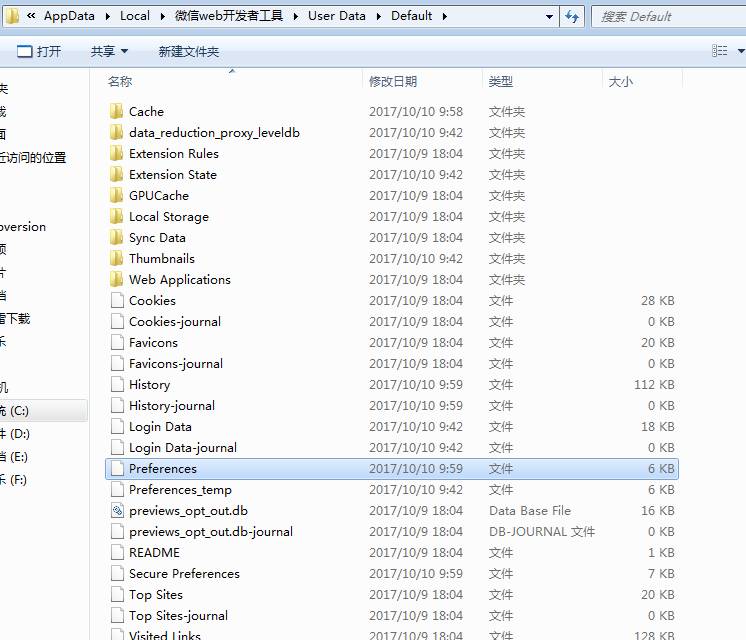
Task: Click the Cache folder icon
Action: (x=116, y=111)
